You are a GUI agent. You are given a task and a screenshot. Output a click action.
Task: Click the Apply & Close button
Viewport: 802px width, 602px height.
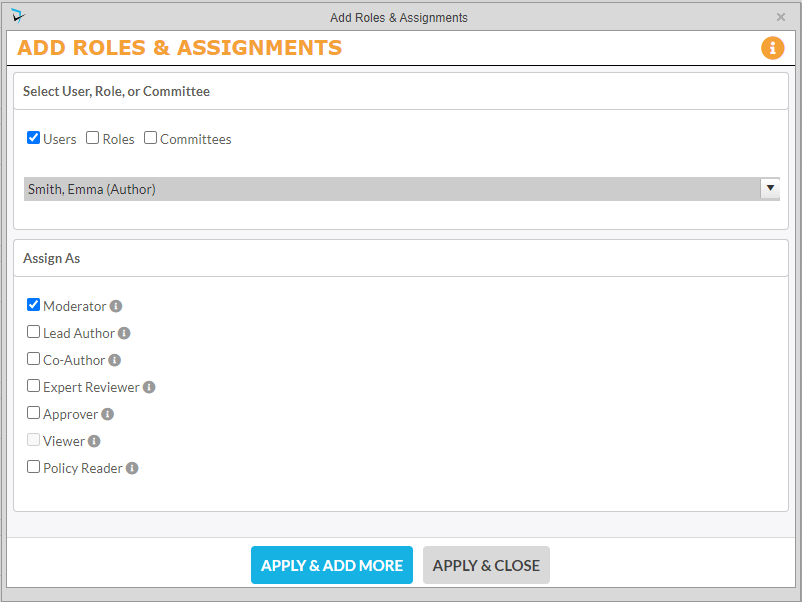(486, 565)
